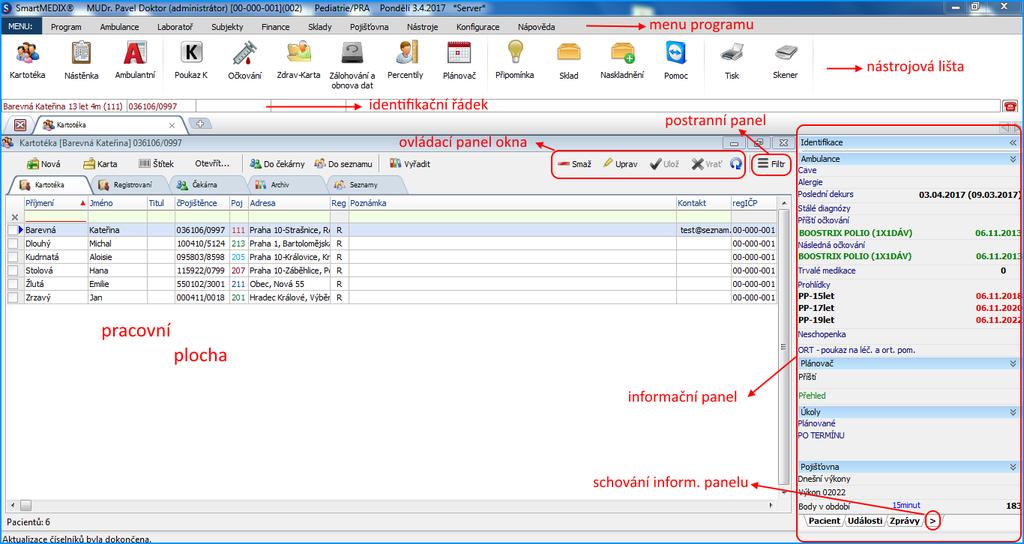
Task: Click the Skener icon
Action: (785, 60)
